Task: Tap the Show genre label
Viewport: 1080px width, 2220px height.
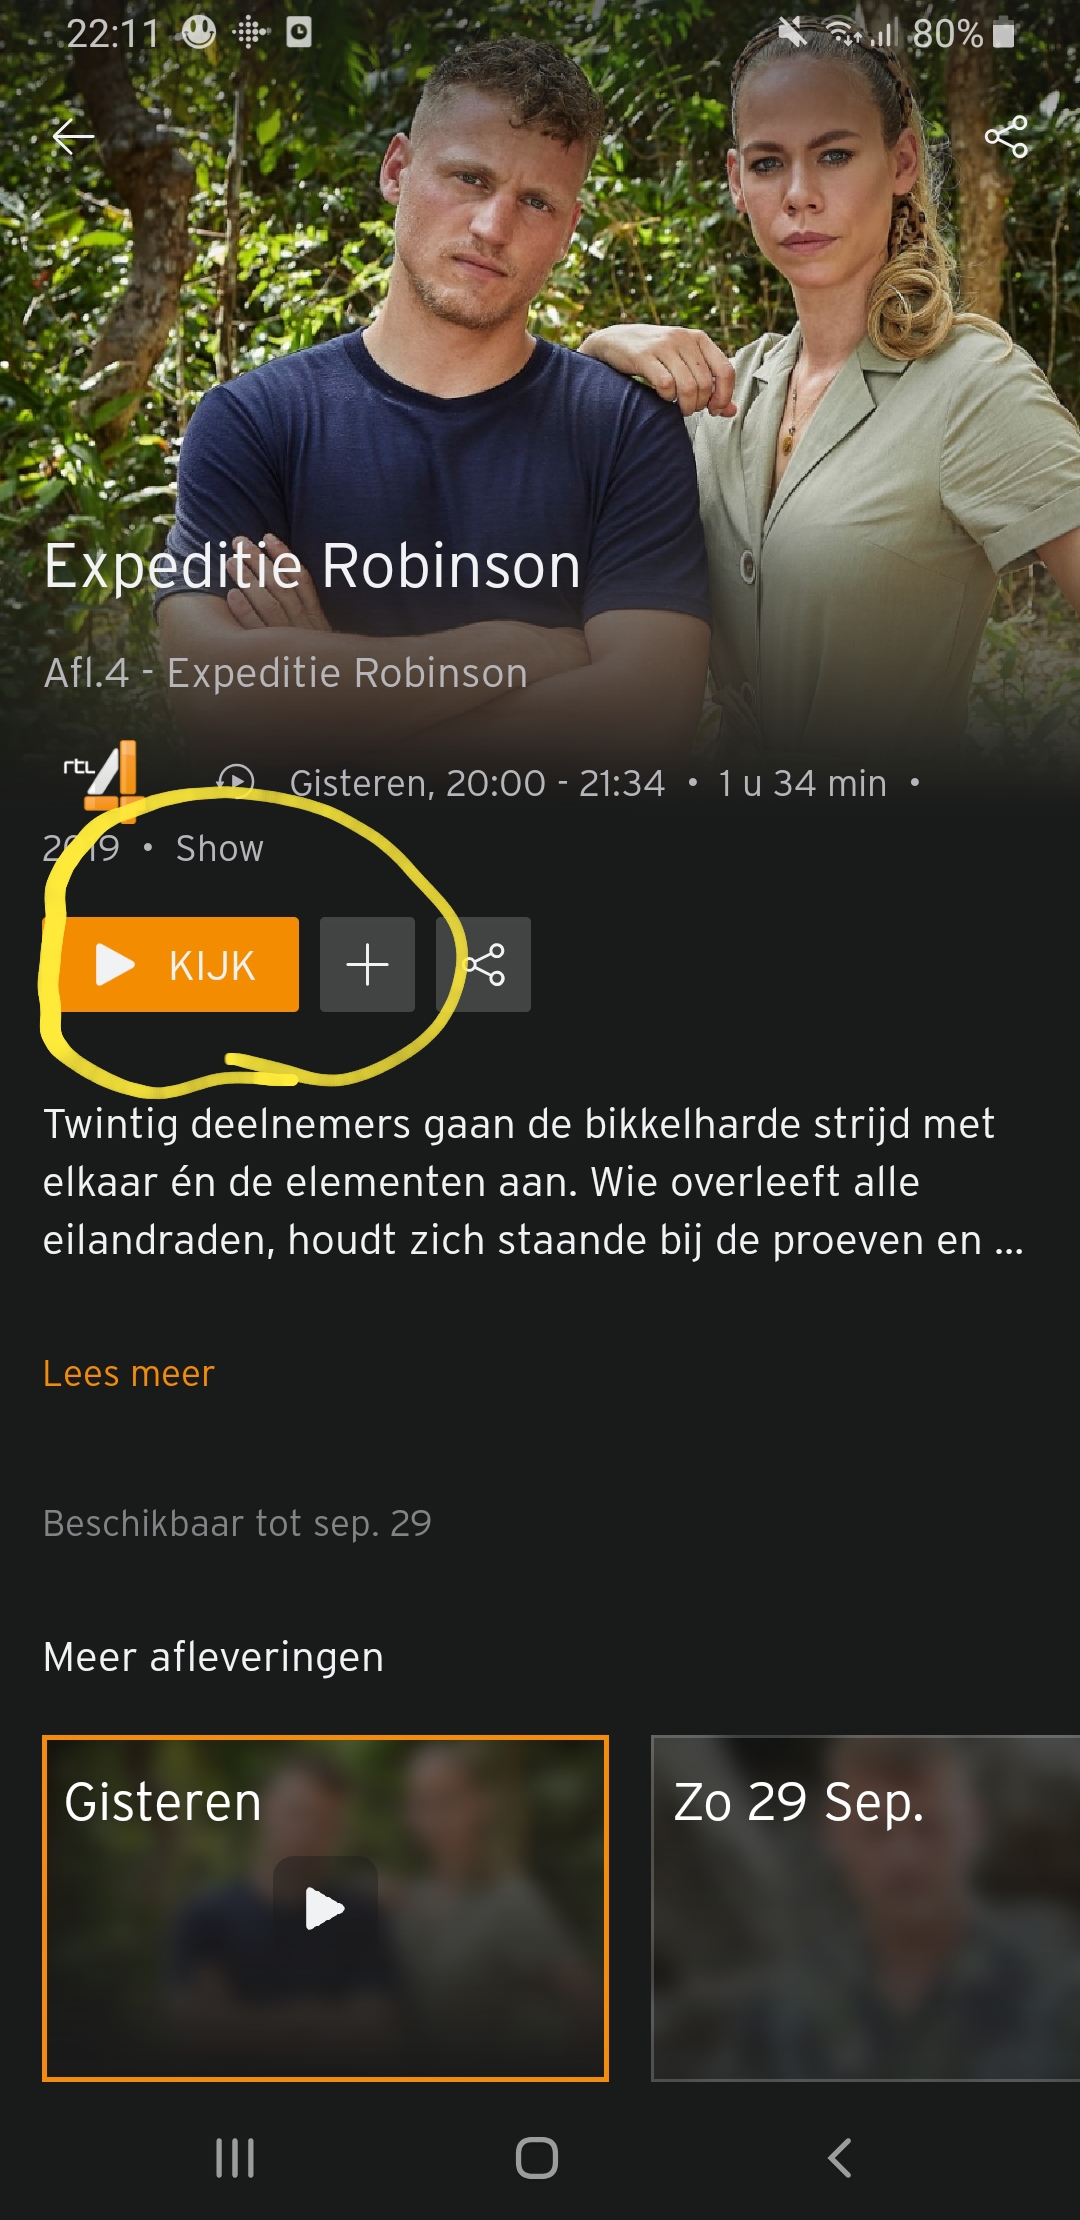Action: [220, 848]
